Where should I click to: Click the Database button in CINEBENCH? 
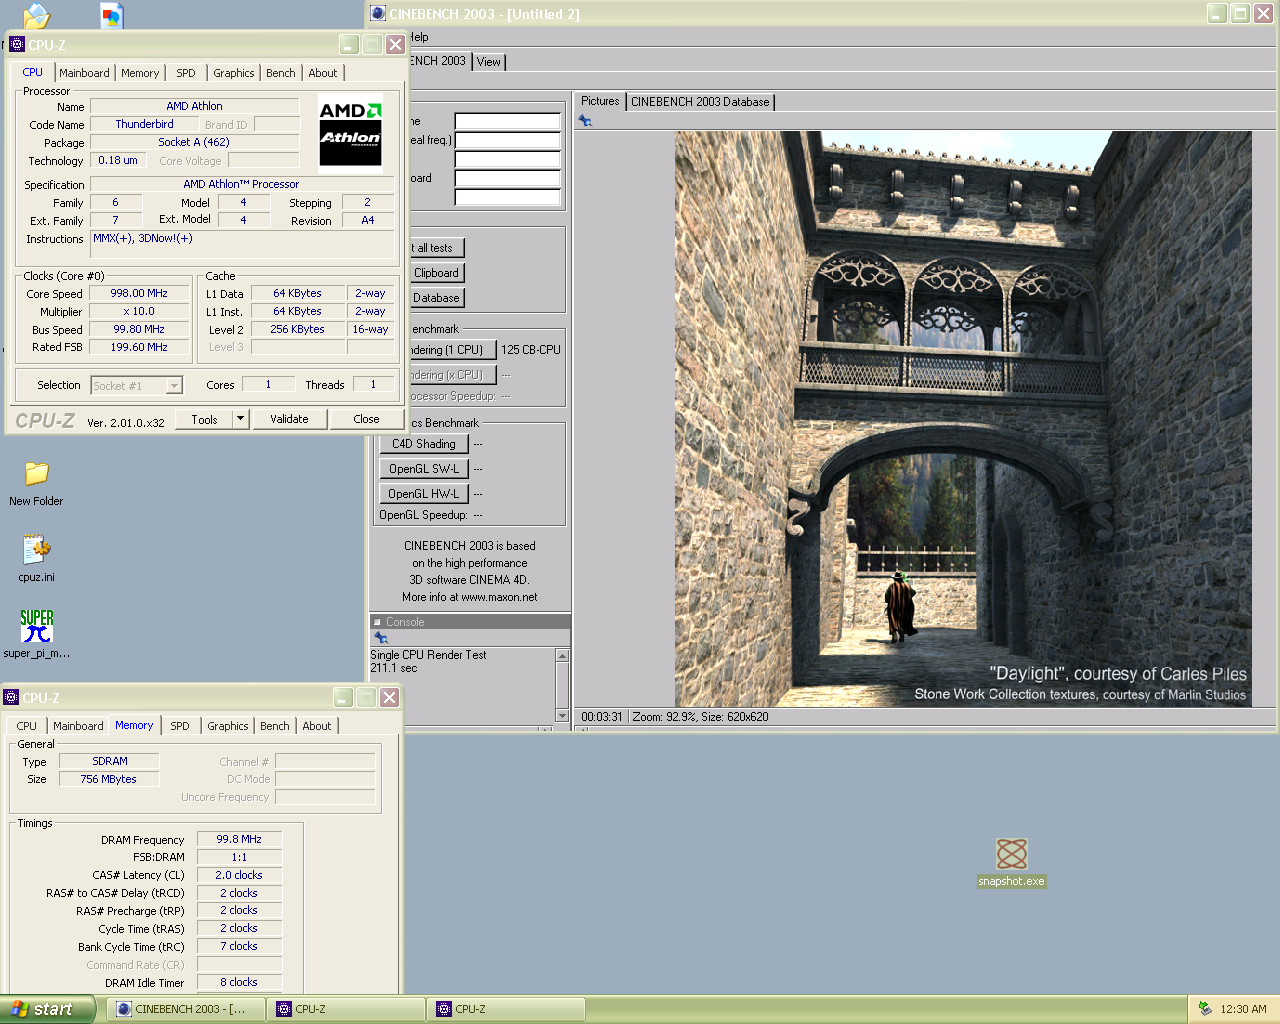[436, 298]
